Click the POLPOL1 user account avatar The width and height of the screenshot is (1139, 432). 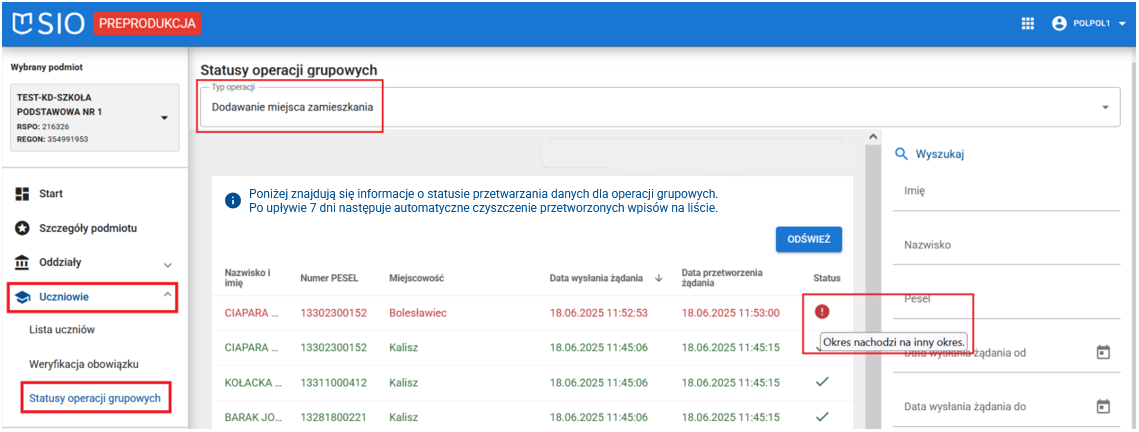pos(1059,23)
